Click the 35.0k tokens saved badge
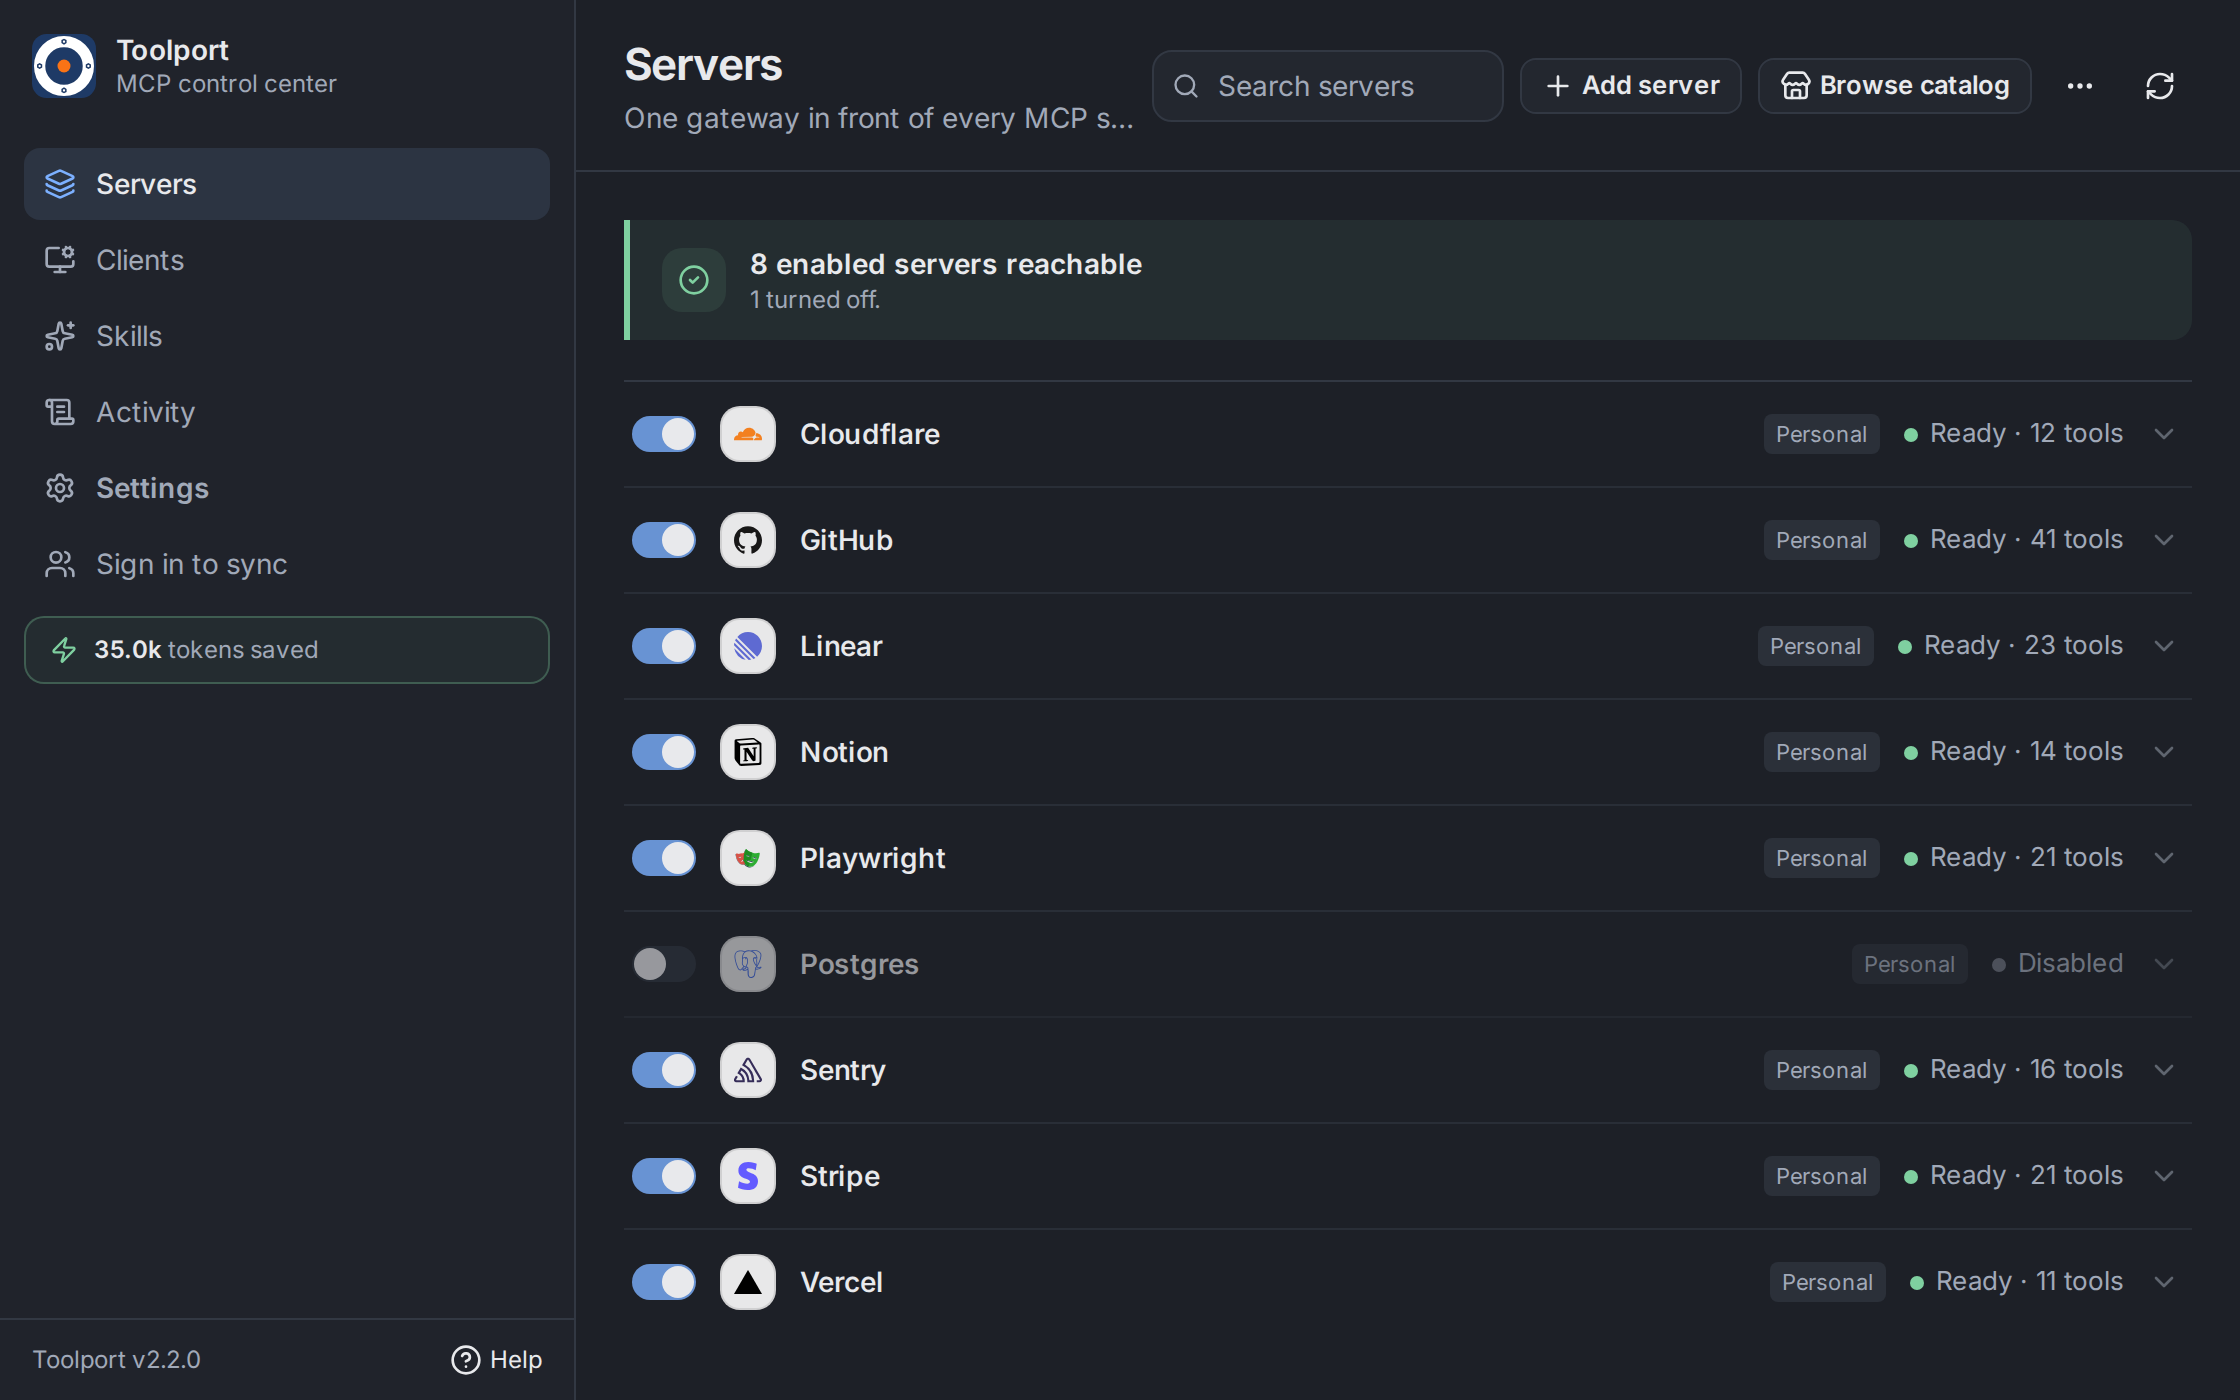The width and height of the screenshot is (2240, 1400). coord(287,650)
